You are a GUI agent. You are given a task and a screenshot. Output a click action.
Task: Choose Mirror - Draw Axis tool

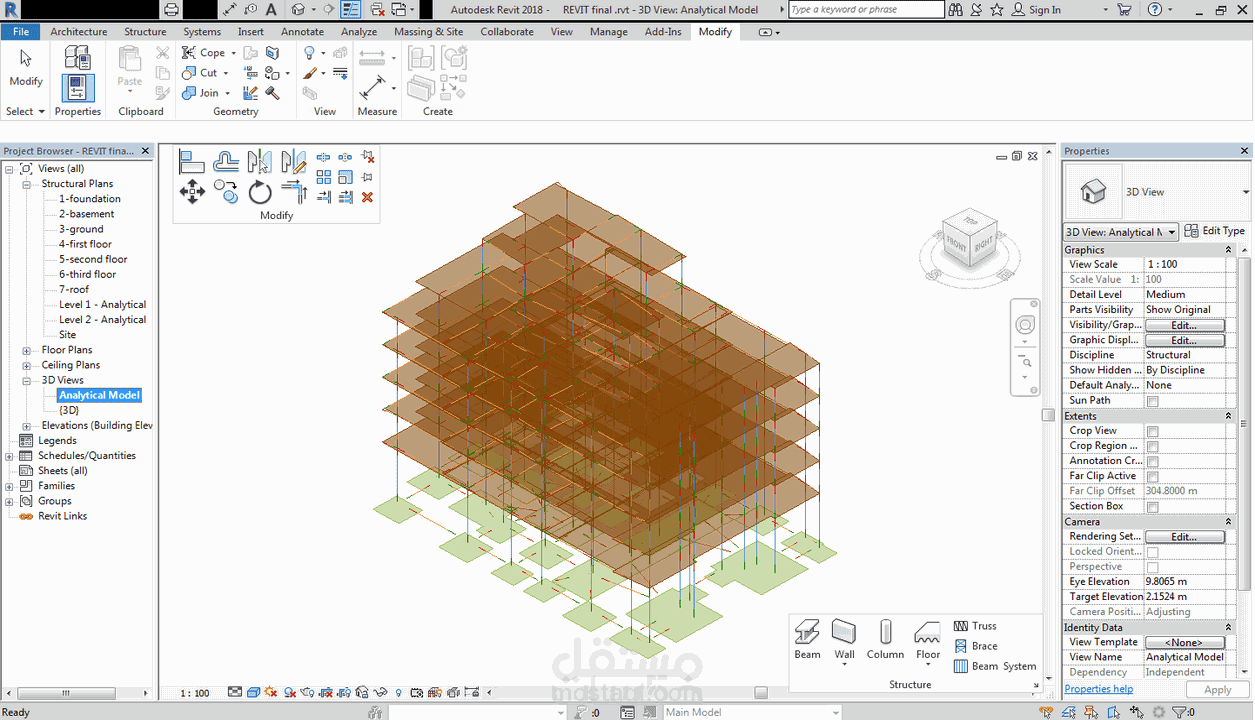tap(294, 162)
